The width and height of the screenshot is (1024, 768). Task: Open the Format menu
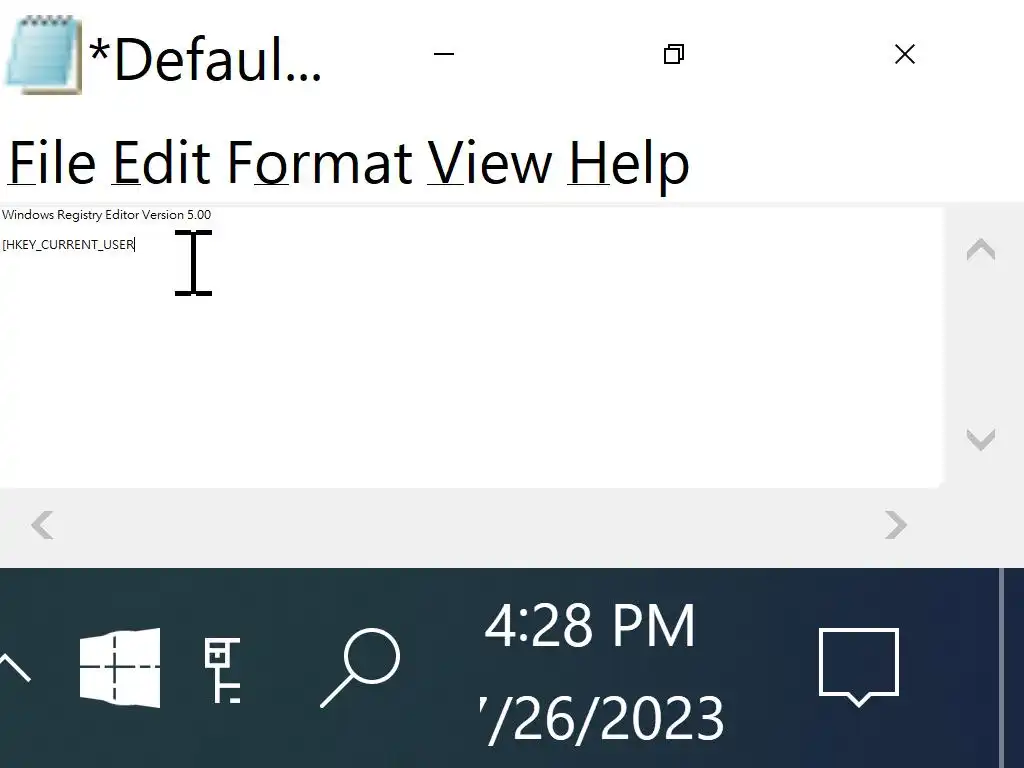tap(320, 163)
